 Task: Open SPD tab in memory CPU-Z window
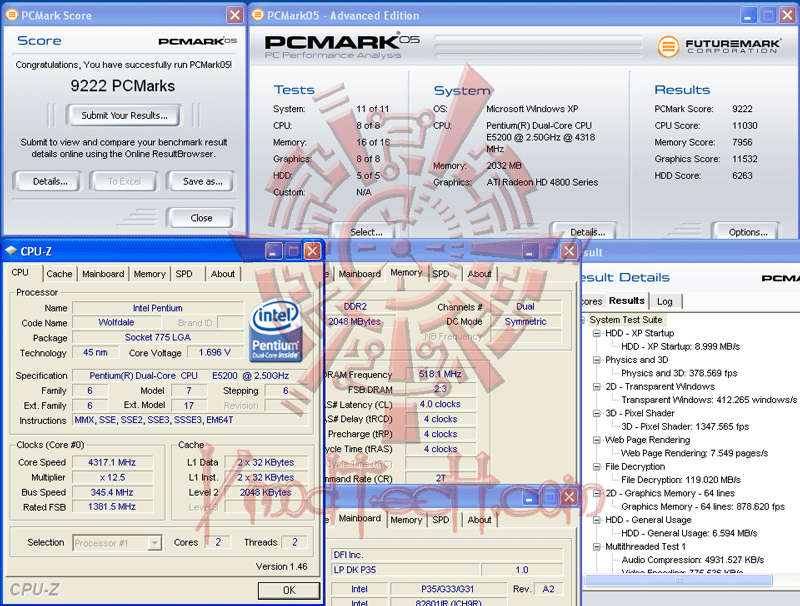(x=441, y=274)
